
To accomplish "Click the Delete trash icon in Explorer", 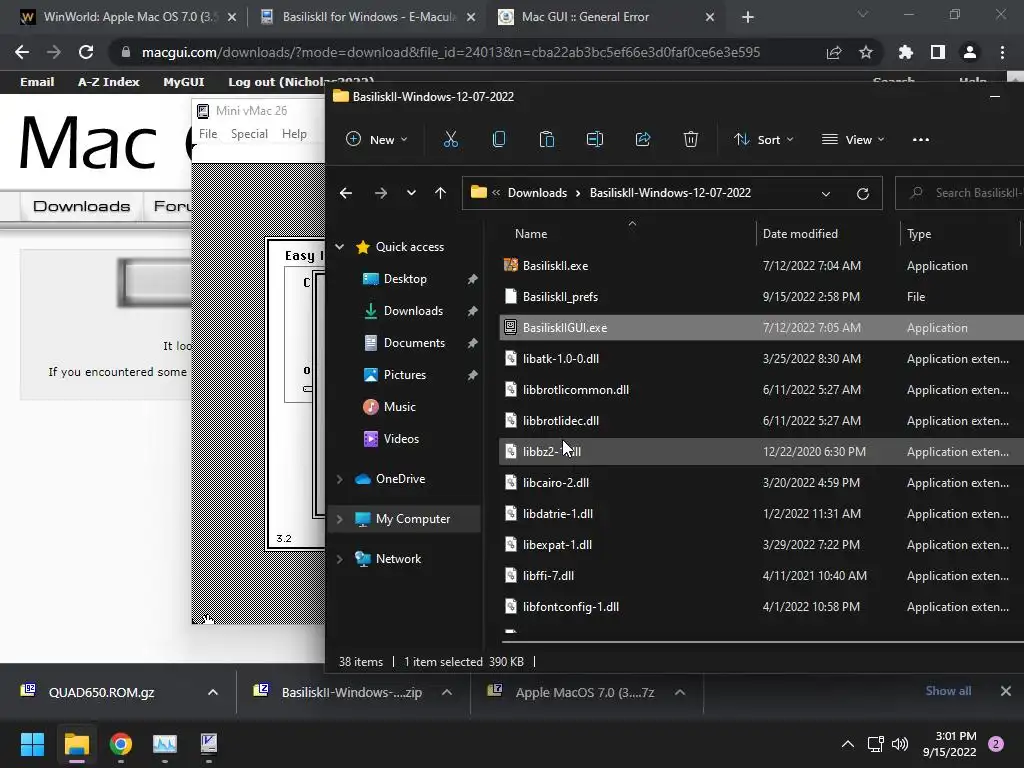I will (691, 139).
